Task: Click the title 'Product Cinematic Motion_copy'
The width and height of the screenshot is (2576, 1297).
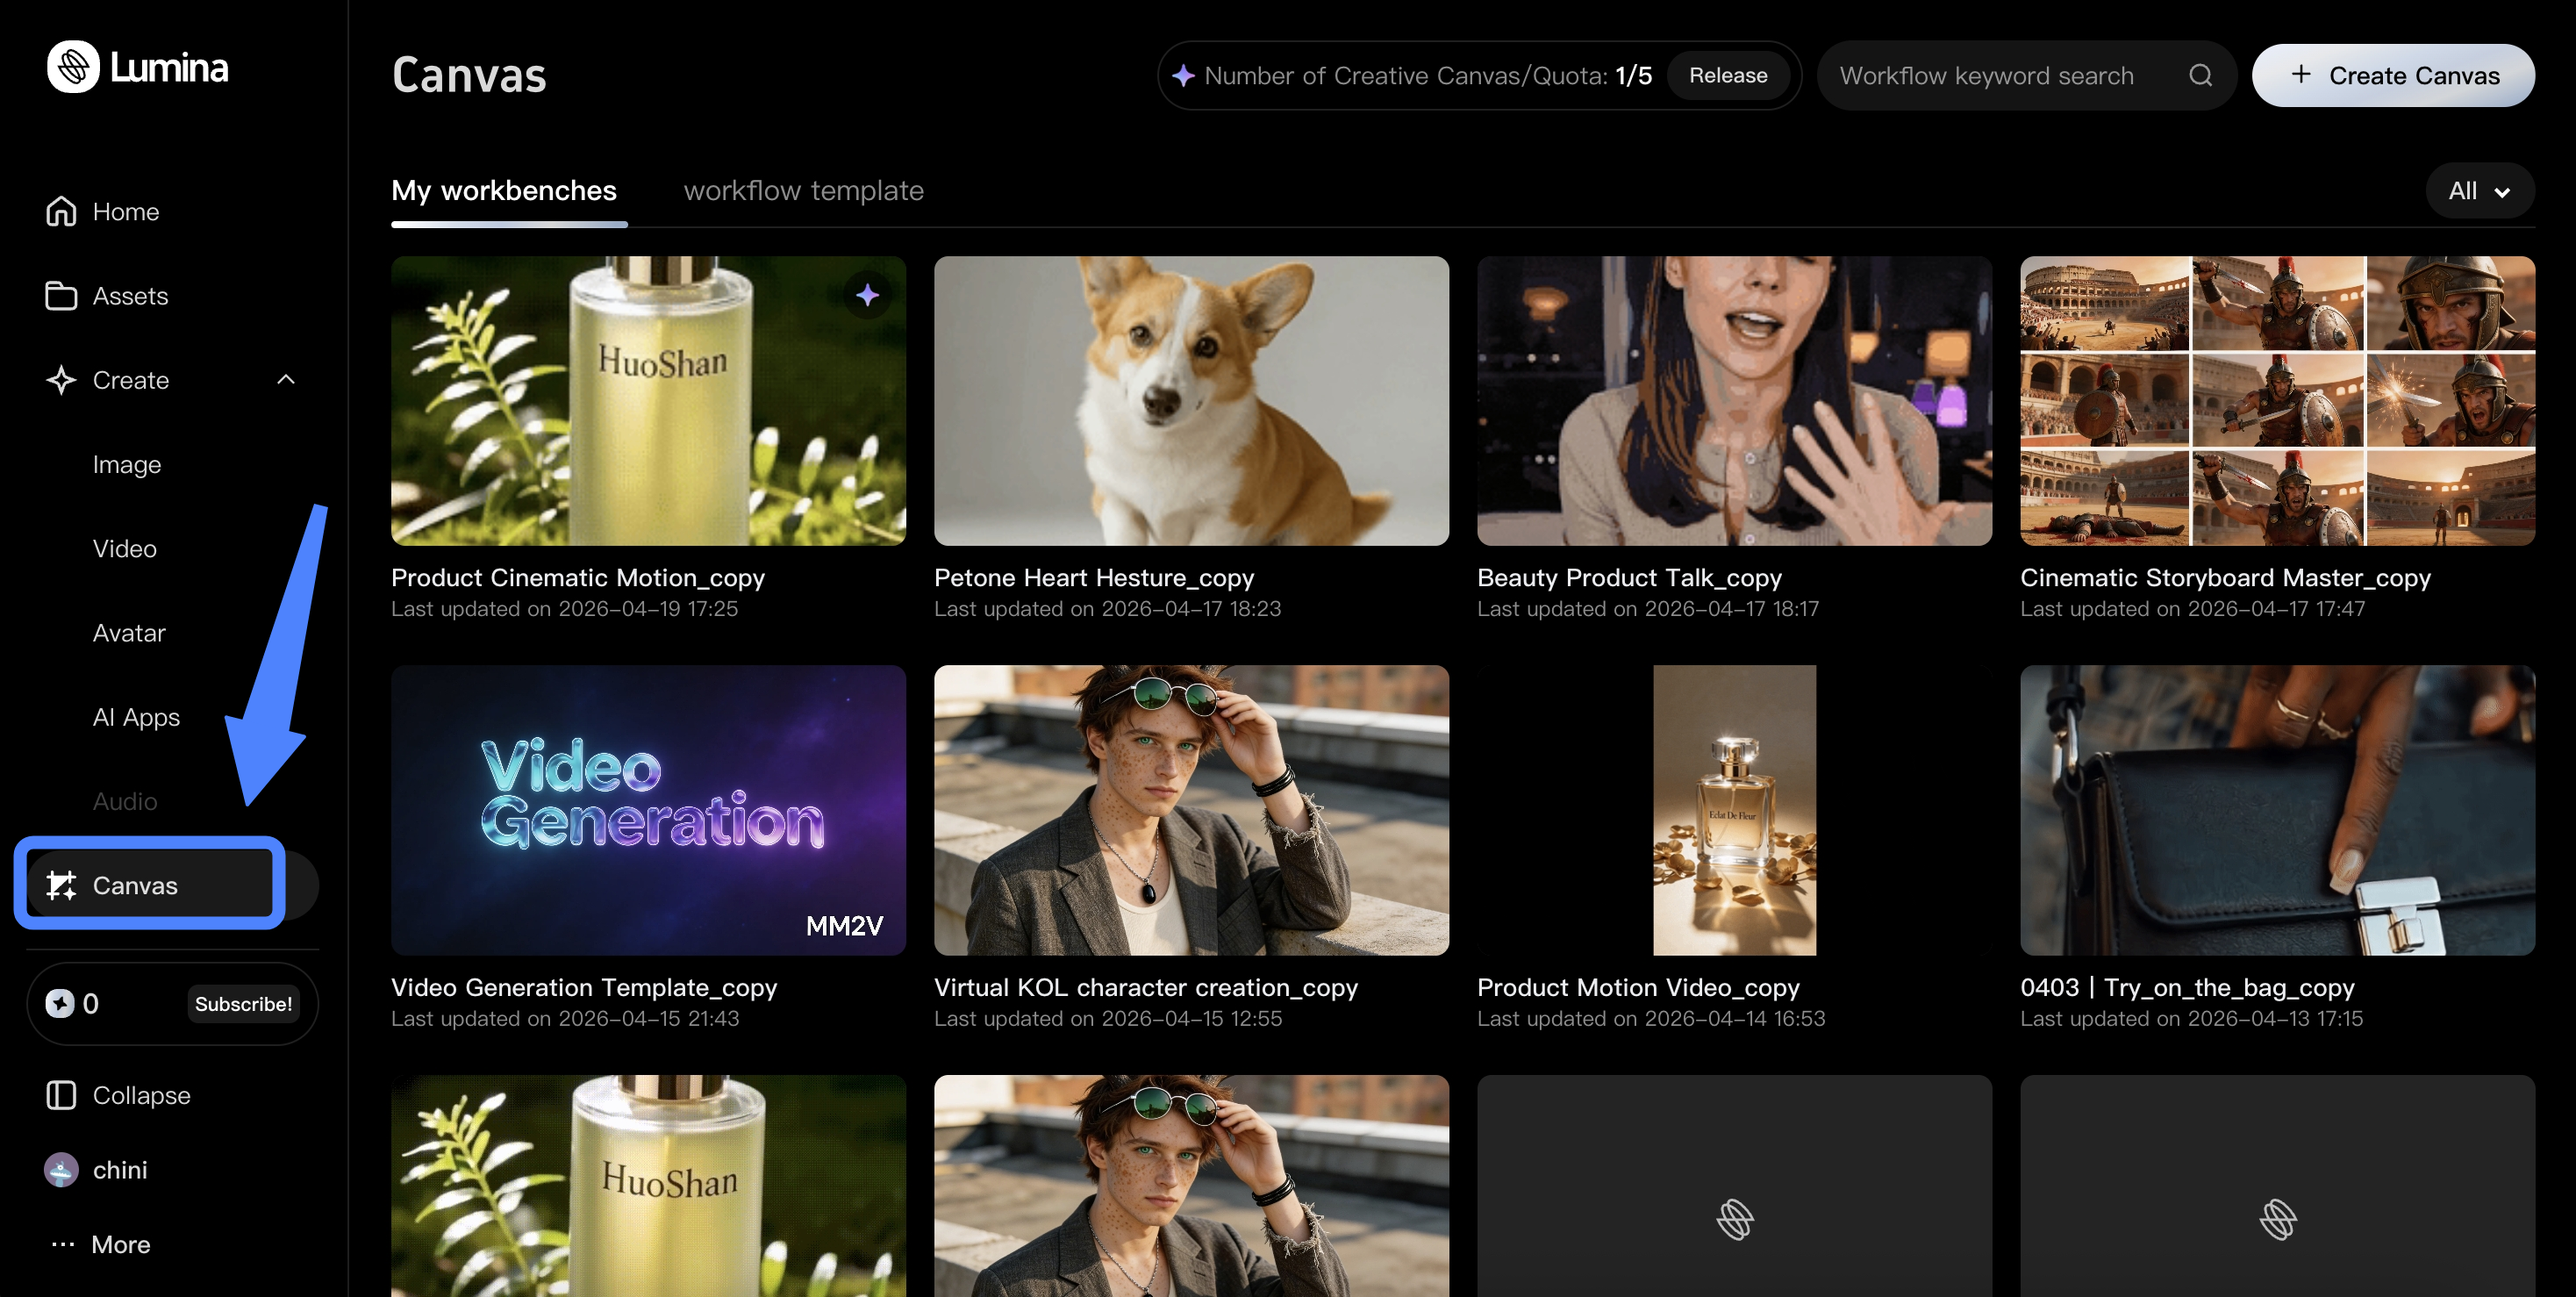Action: tap(578, 577)
